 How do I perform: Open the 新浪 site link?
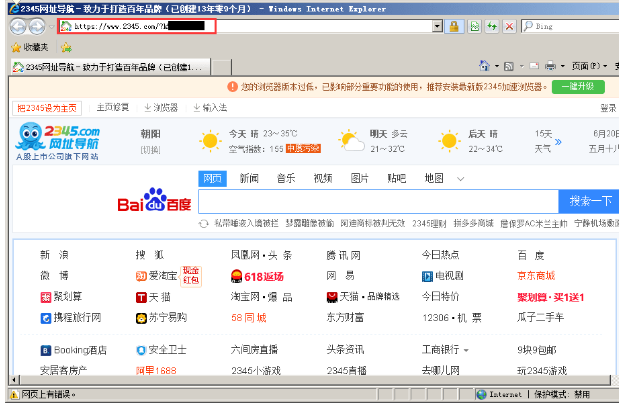[x=54, y=255]
